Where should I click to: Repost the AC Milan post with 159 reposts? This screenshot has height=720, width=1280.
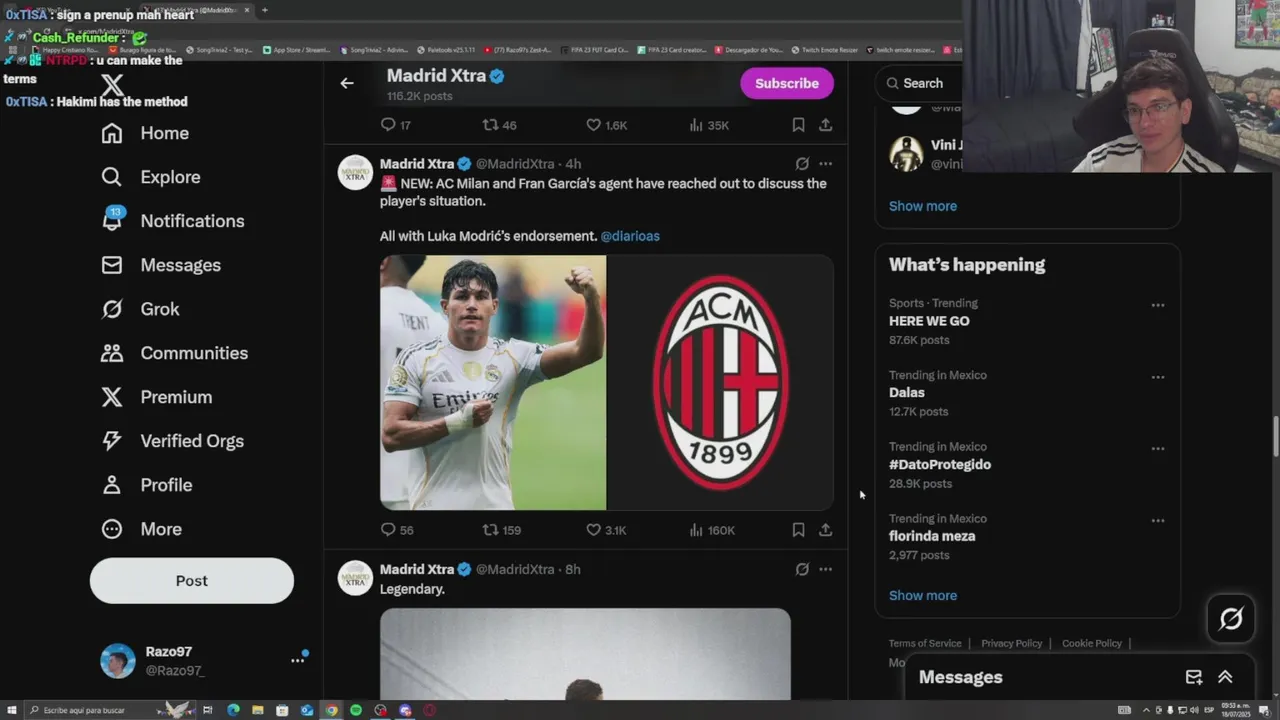point(502,530)
